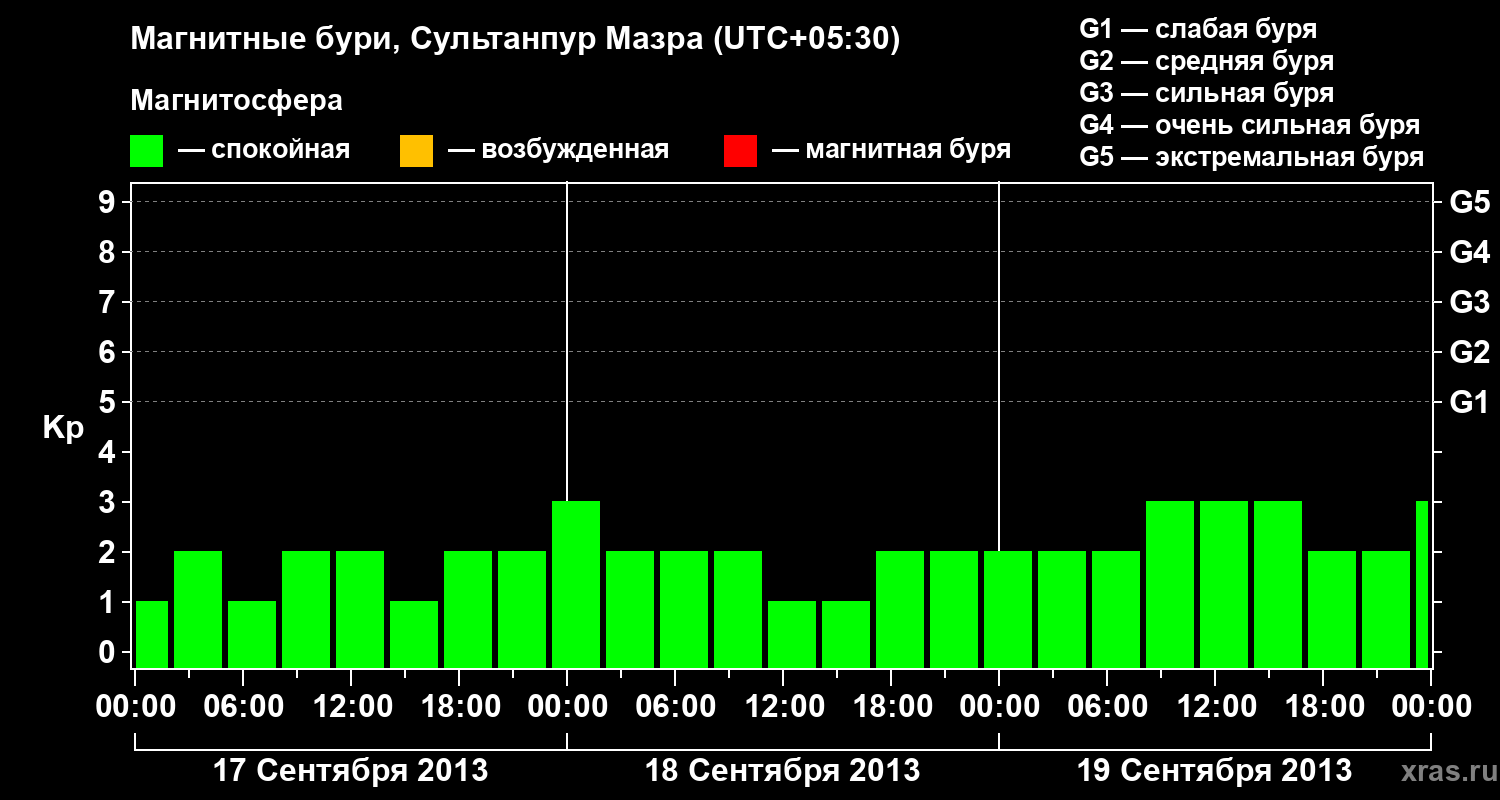Click the green 'спокойная' legend swatch

click(x=147, y=151)
